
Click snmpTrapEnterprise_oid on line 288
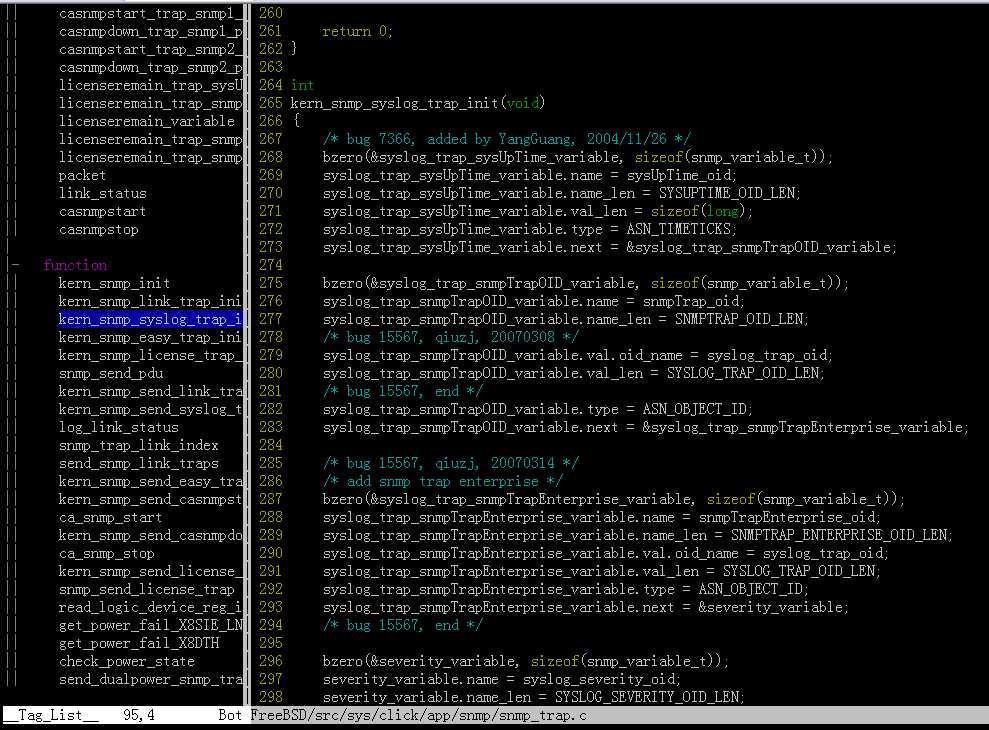pyautogui.click(x=787, y=517)
